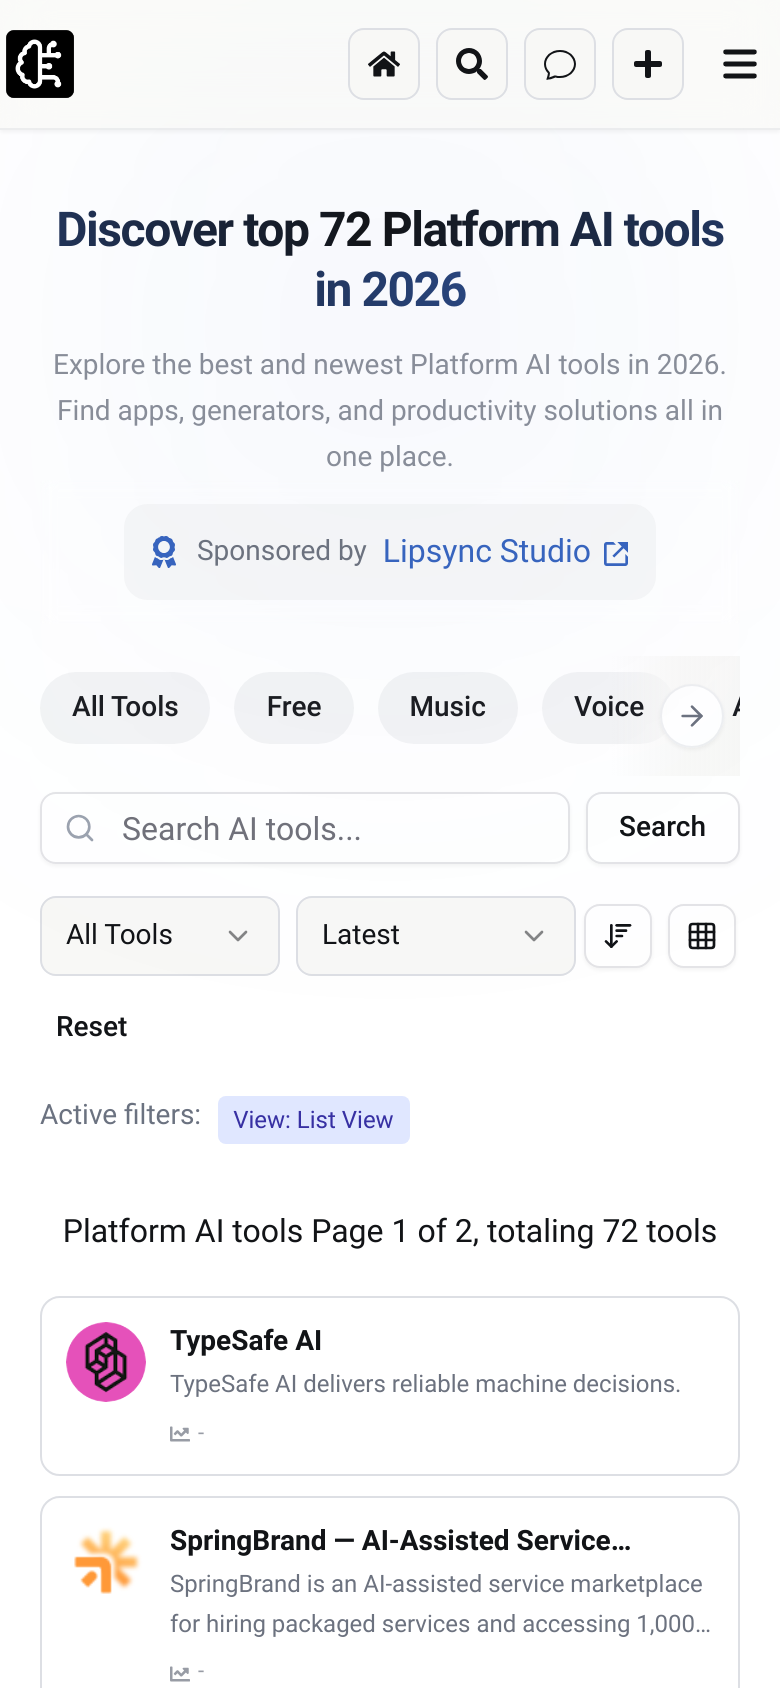
Task: Switch to grid view icon
Action: pyautogui.click(x=702, y=936)
